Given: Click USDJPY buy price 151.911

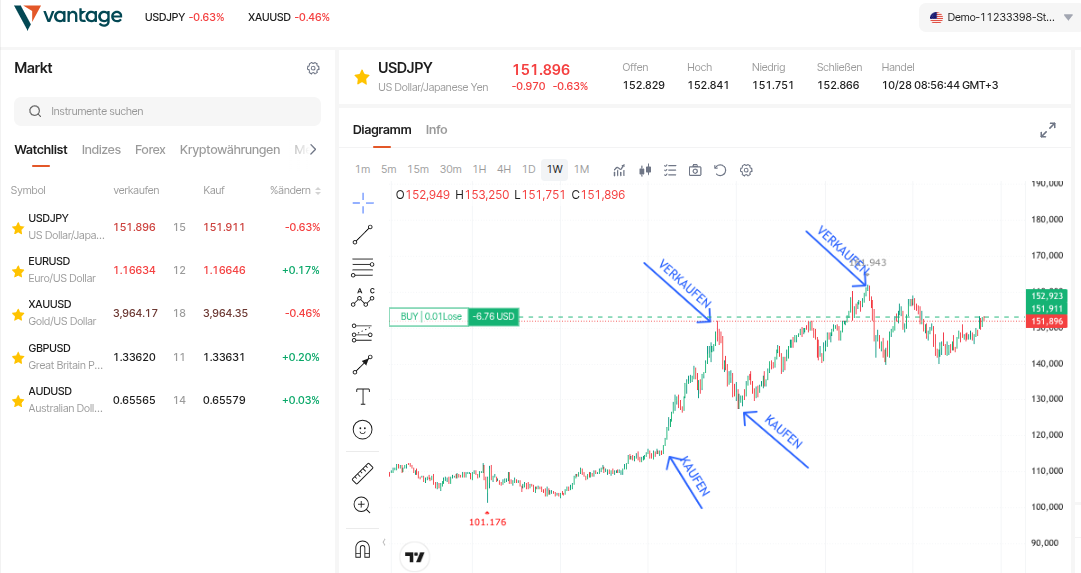Looking at the screenshot, I should [224, 227].
